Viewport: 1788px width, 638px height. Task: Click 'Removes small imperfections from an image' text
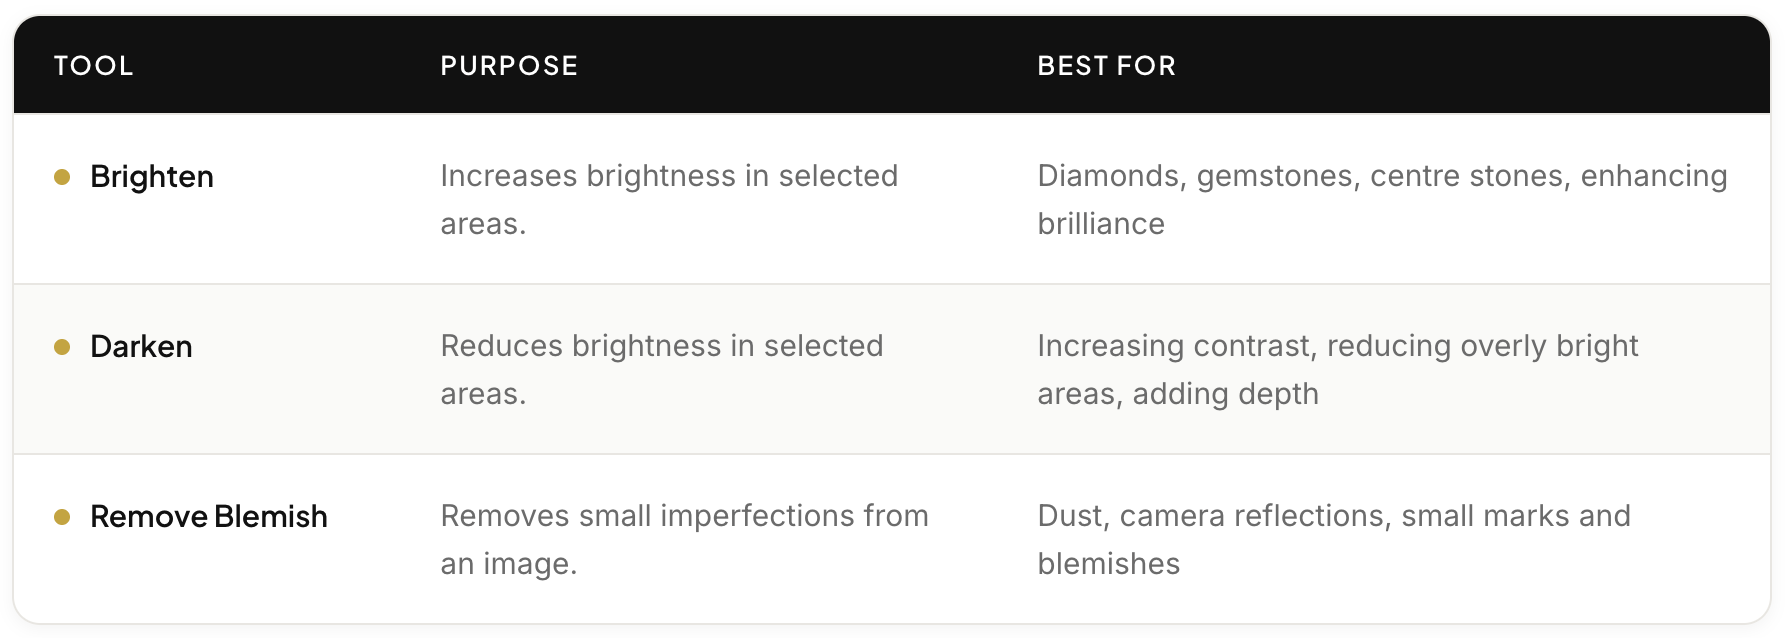(x=685, y=539)
